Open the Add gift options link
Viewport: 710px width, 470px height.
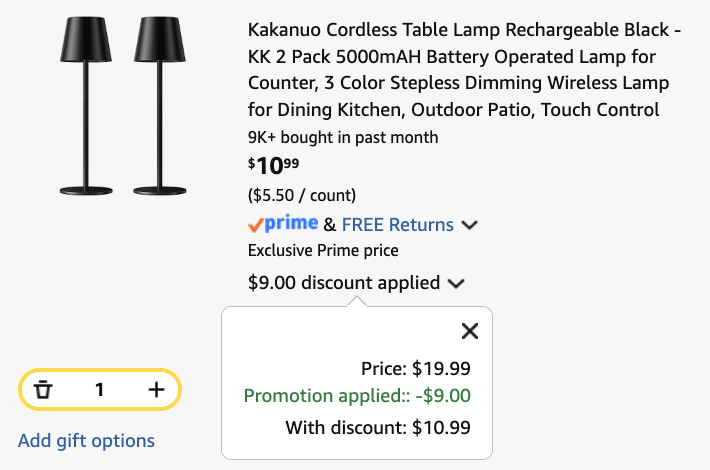pyautogui.click(x=86, y=441)
